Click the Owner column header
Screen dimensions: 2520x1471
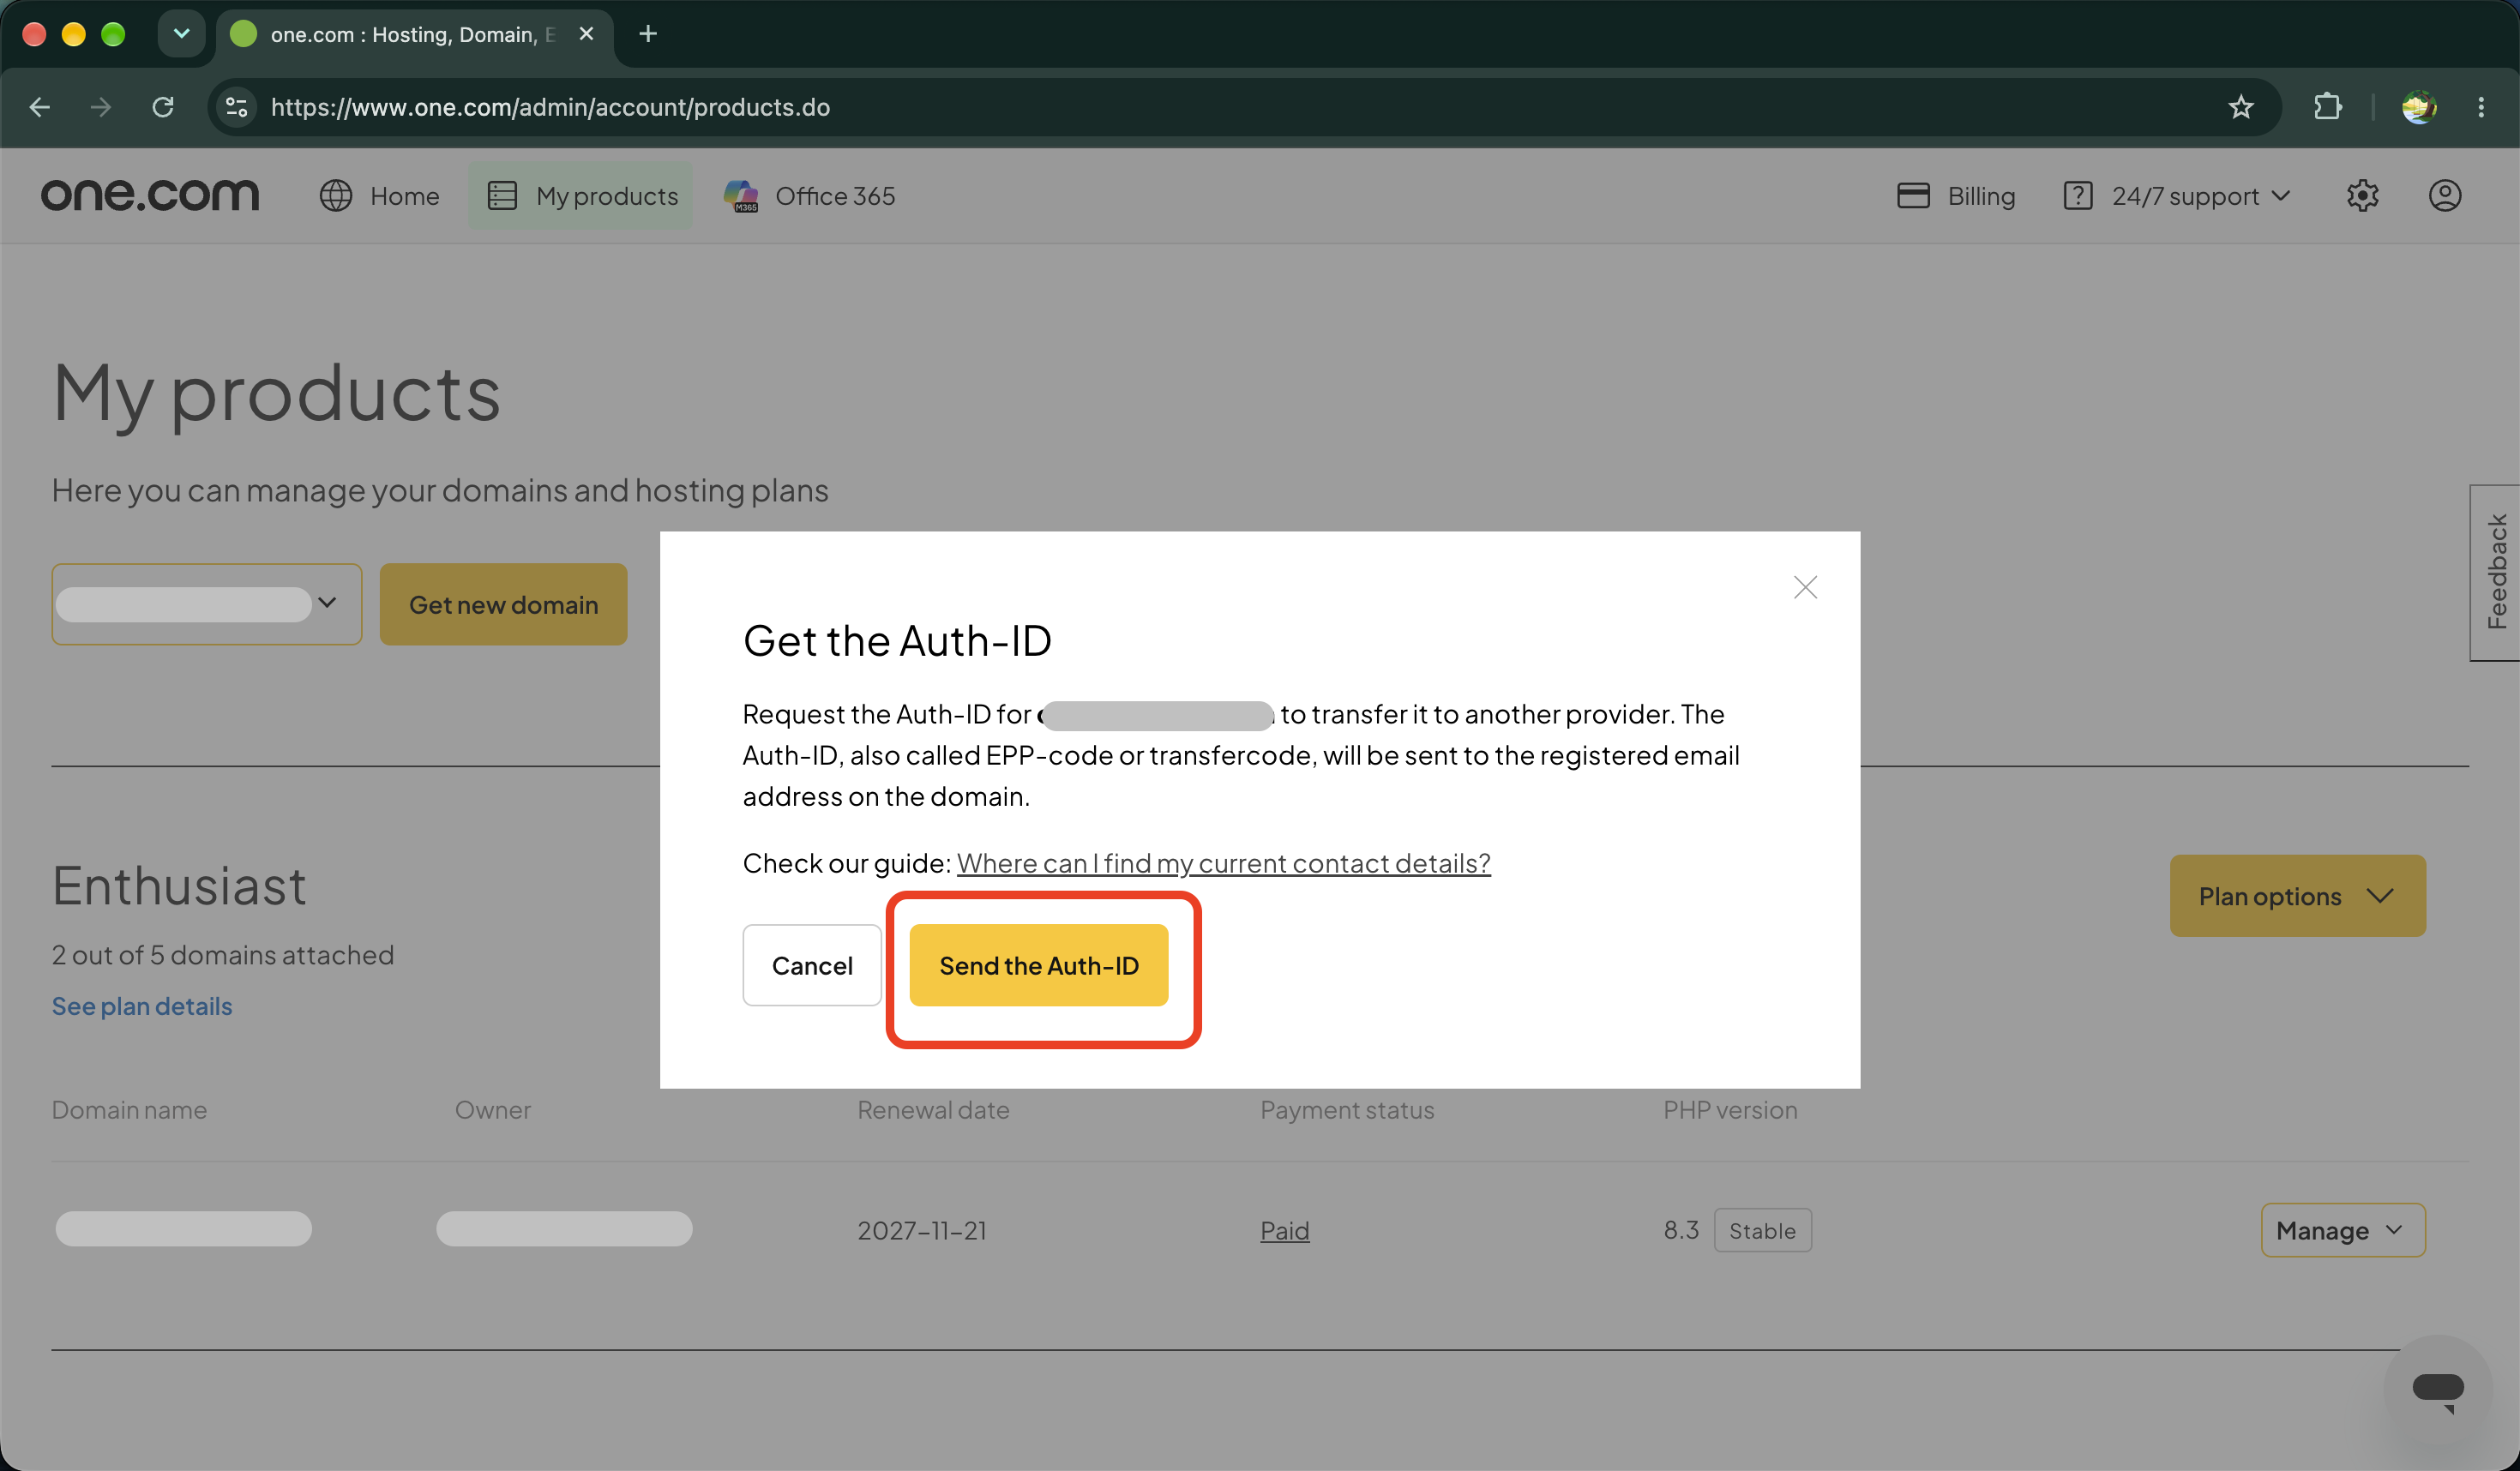tap(493, 1110)
